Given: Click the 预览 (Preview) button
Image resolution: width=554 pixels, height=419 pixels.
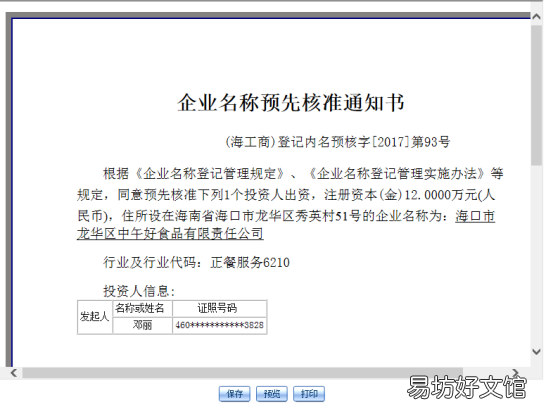Looking at the screenshot, I should click(x=271, y=394).
